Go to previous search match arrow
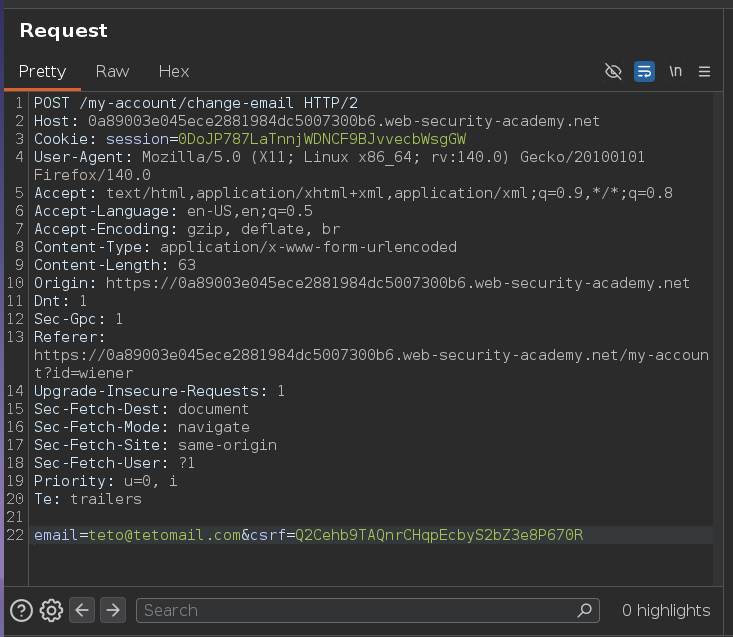 (82, 610)
